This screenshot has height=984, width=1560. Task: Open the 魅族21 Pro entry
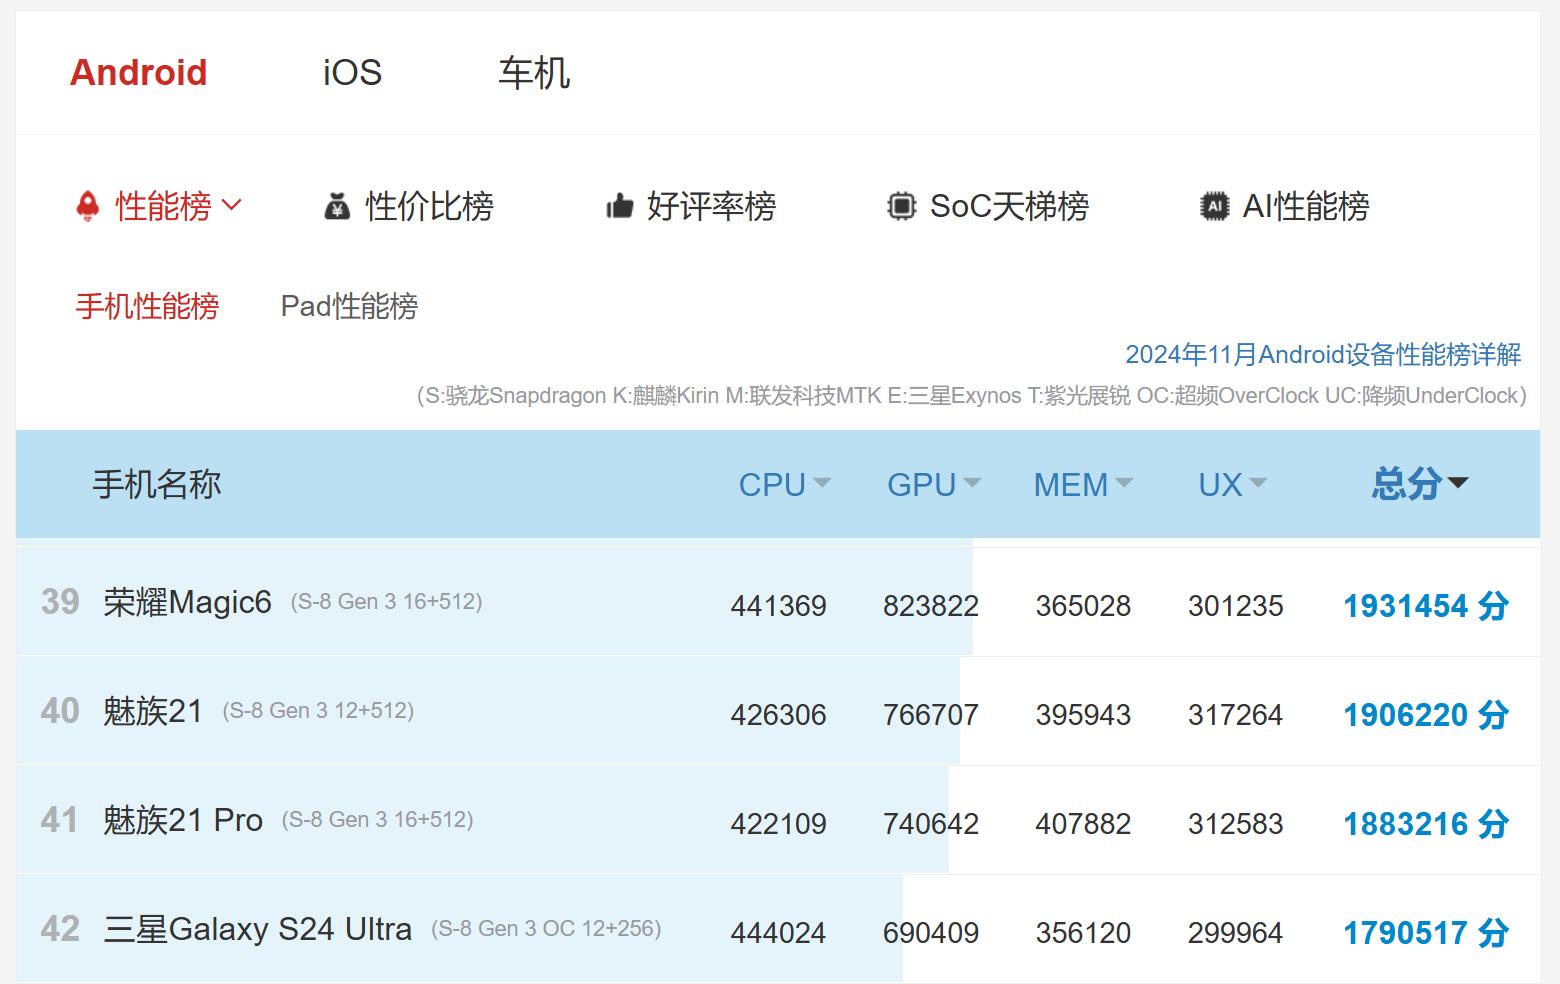click(x=183, y=820)
